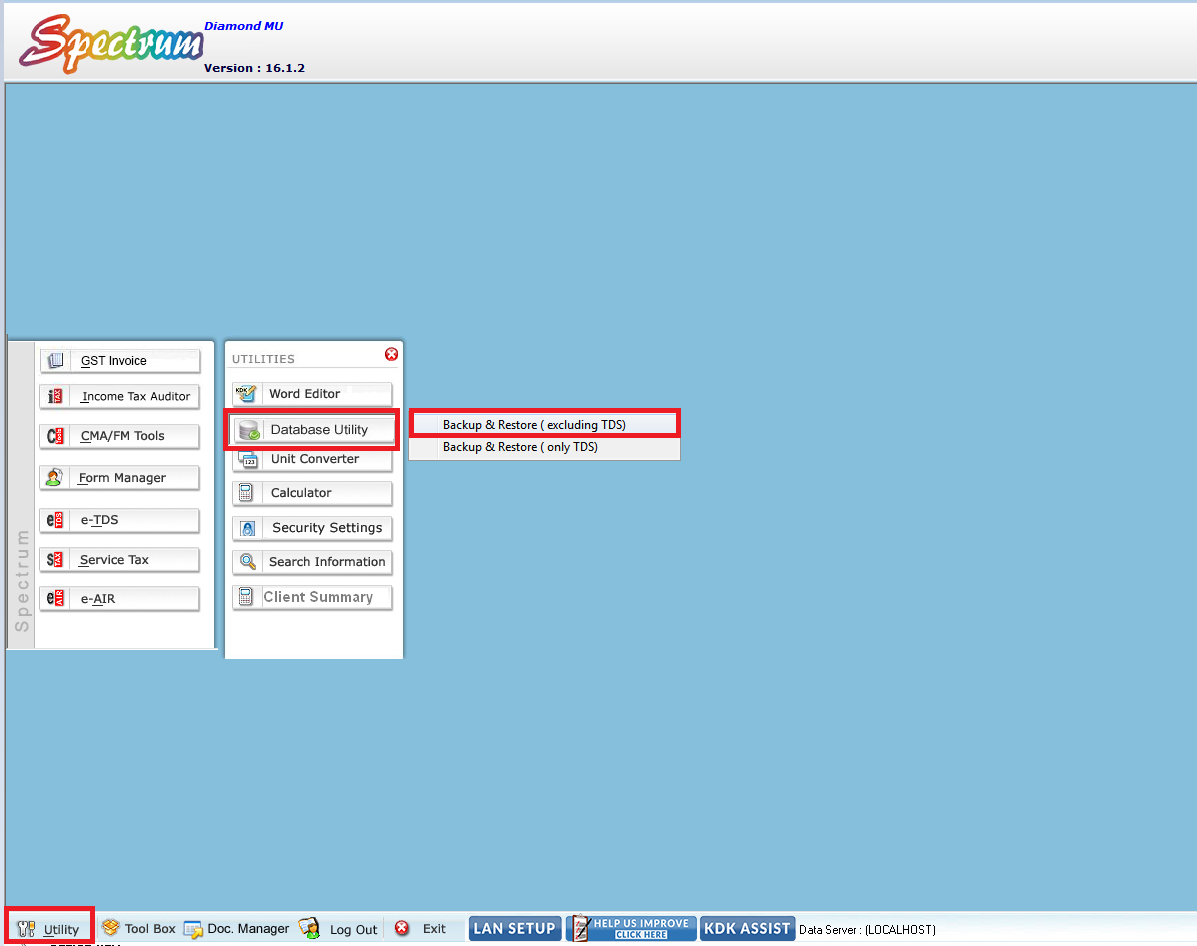Open CMA/FM Tools
Viewport: 1197px width, 946px height.
[x=120, y=436]
